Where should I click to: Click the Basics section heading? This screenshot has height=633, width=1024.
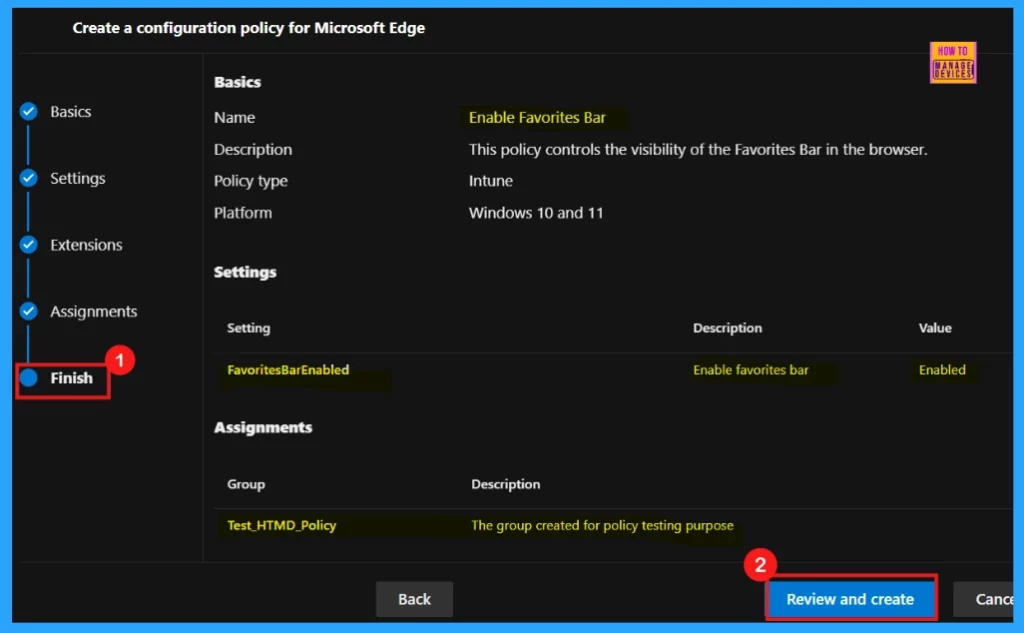(x=237, y=82)
